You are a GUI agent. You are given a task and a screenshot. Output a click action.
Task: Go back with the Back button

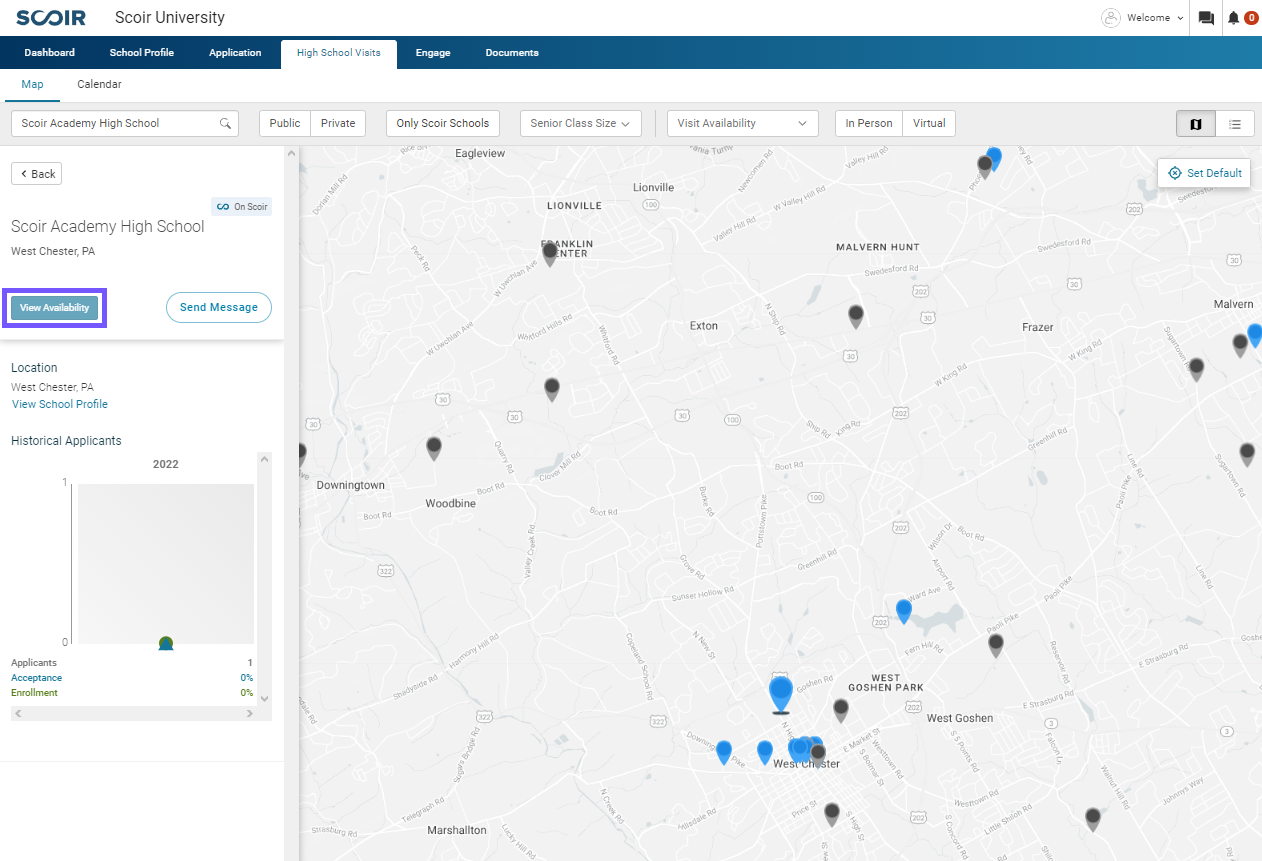[x=37, y=174]
